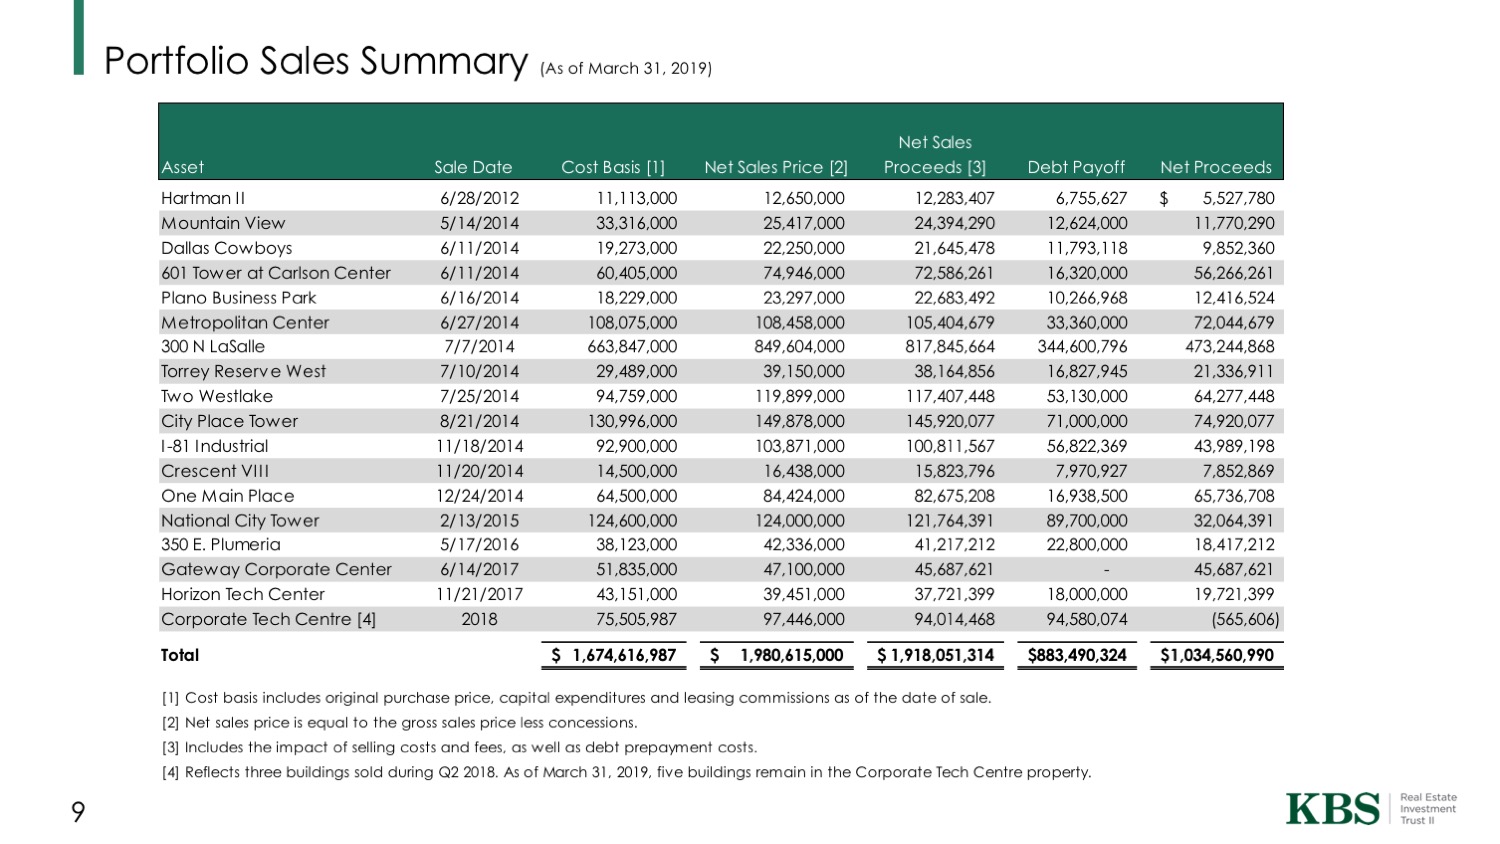The width and height of the screenshot is (1500, 844).
Task: Select the 'Gateway Corporate Center' asset name
Action: (276, 569)
